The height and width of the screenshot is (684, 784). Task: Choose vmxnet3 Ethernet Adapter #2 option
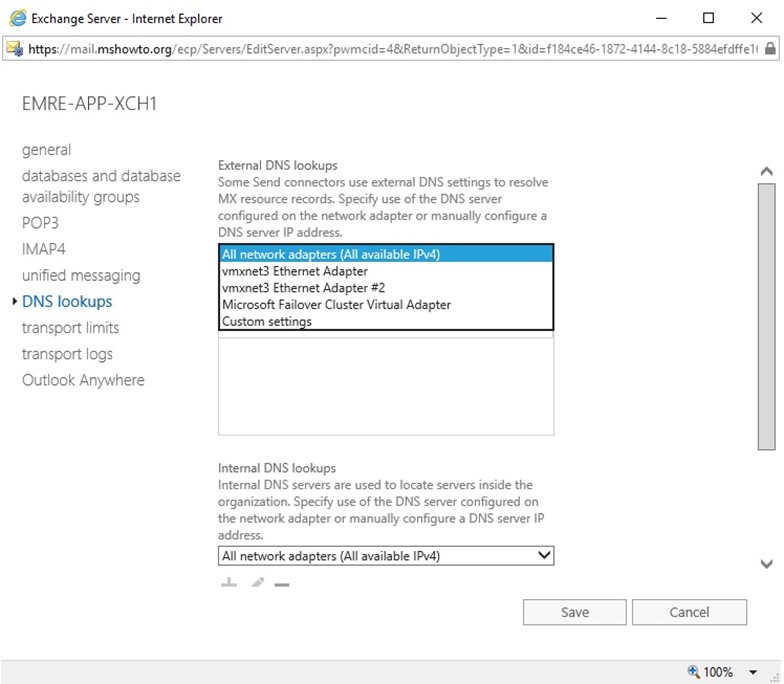click(386, 288)
